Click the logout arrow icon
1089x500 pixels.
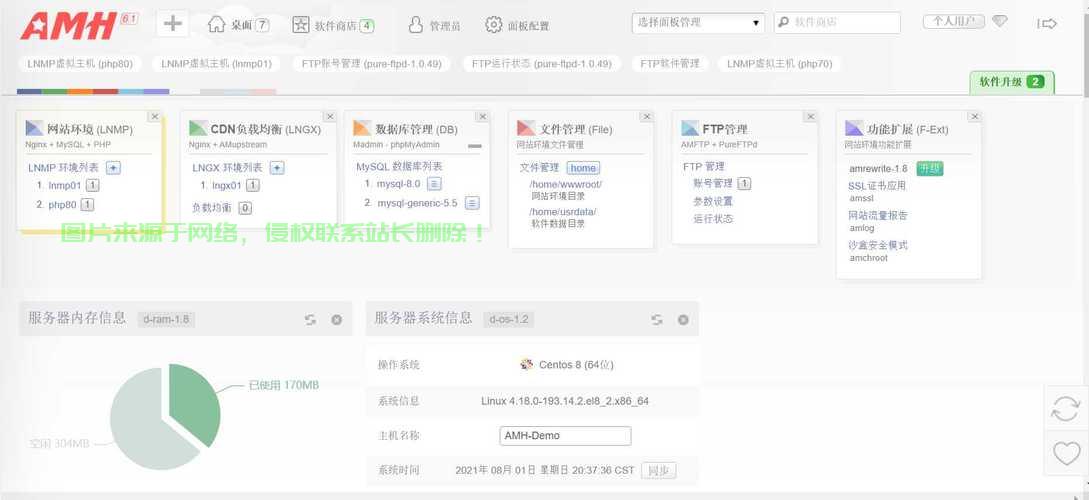(1047, 24)
